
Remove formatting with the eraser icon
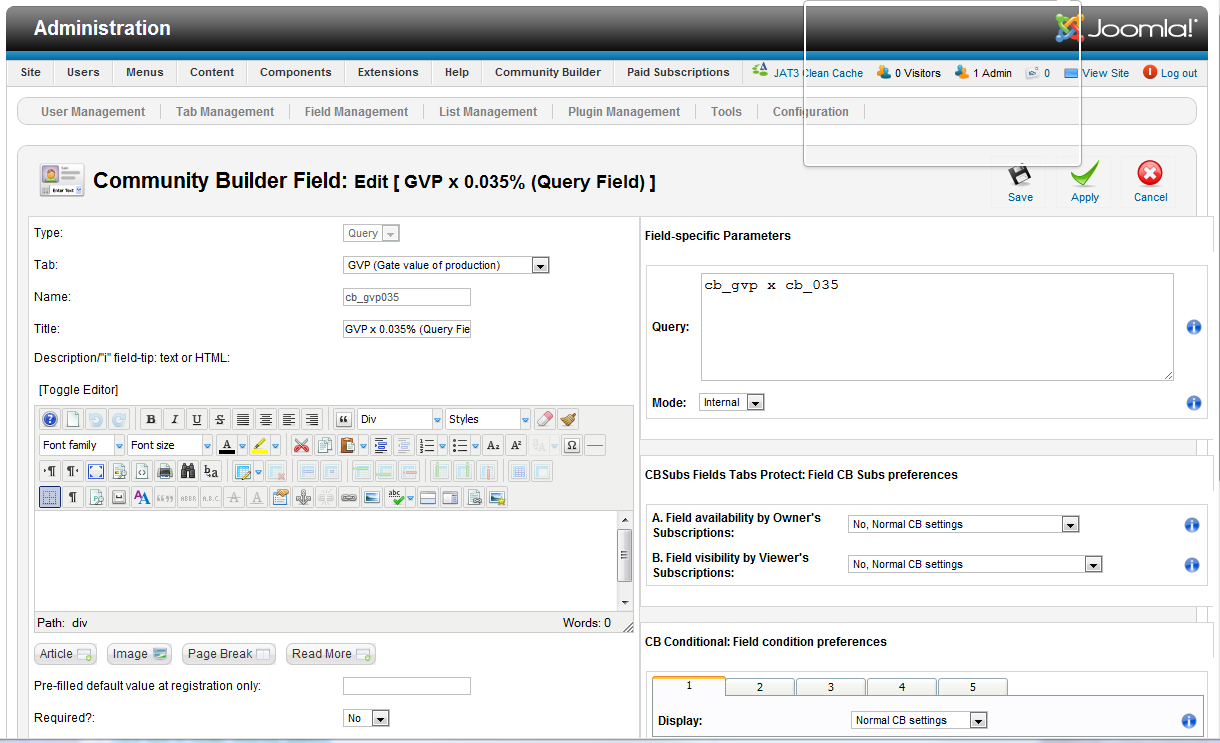[546, 419]
